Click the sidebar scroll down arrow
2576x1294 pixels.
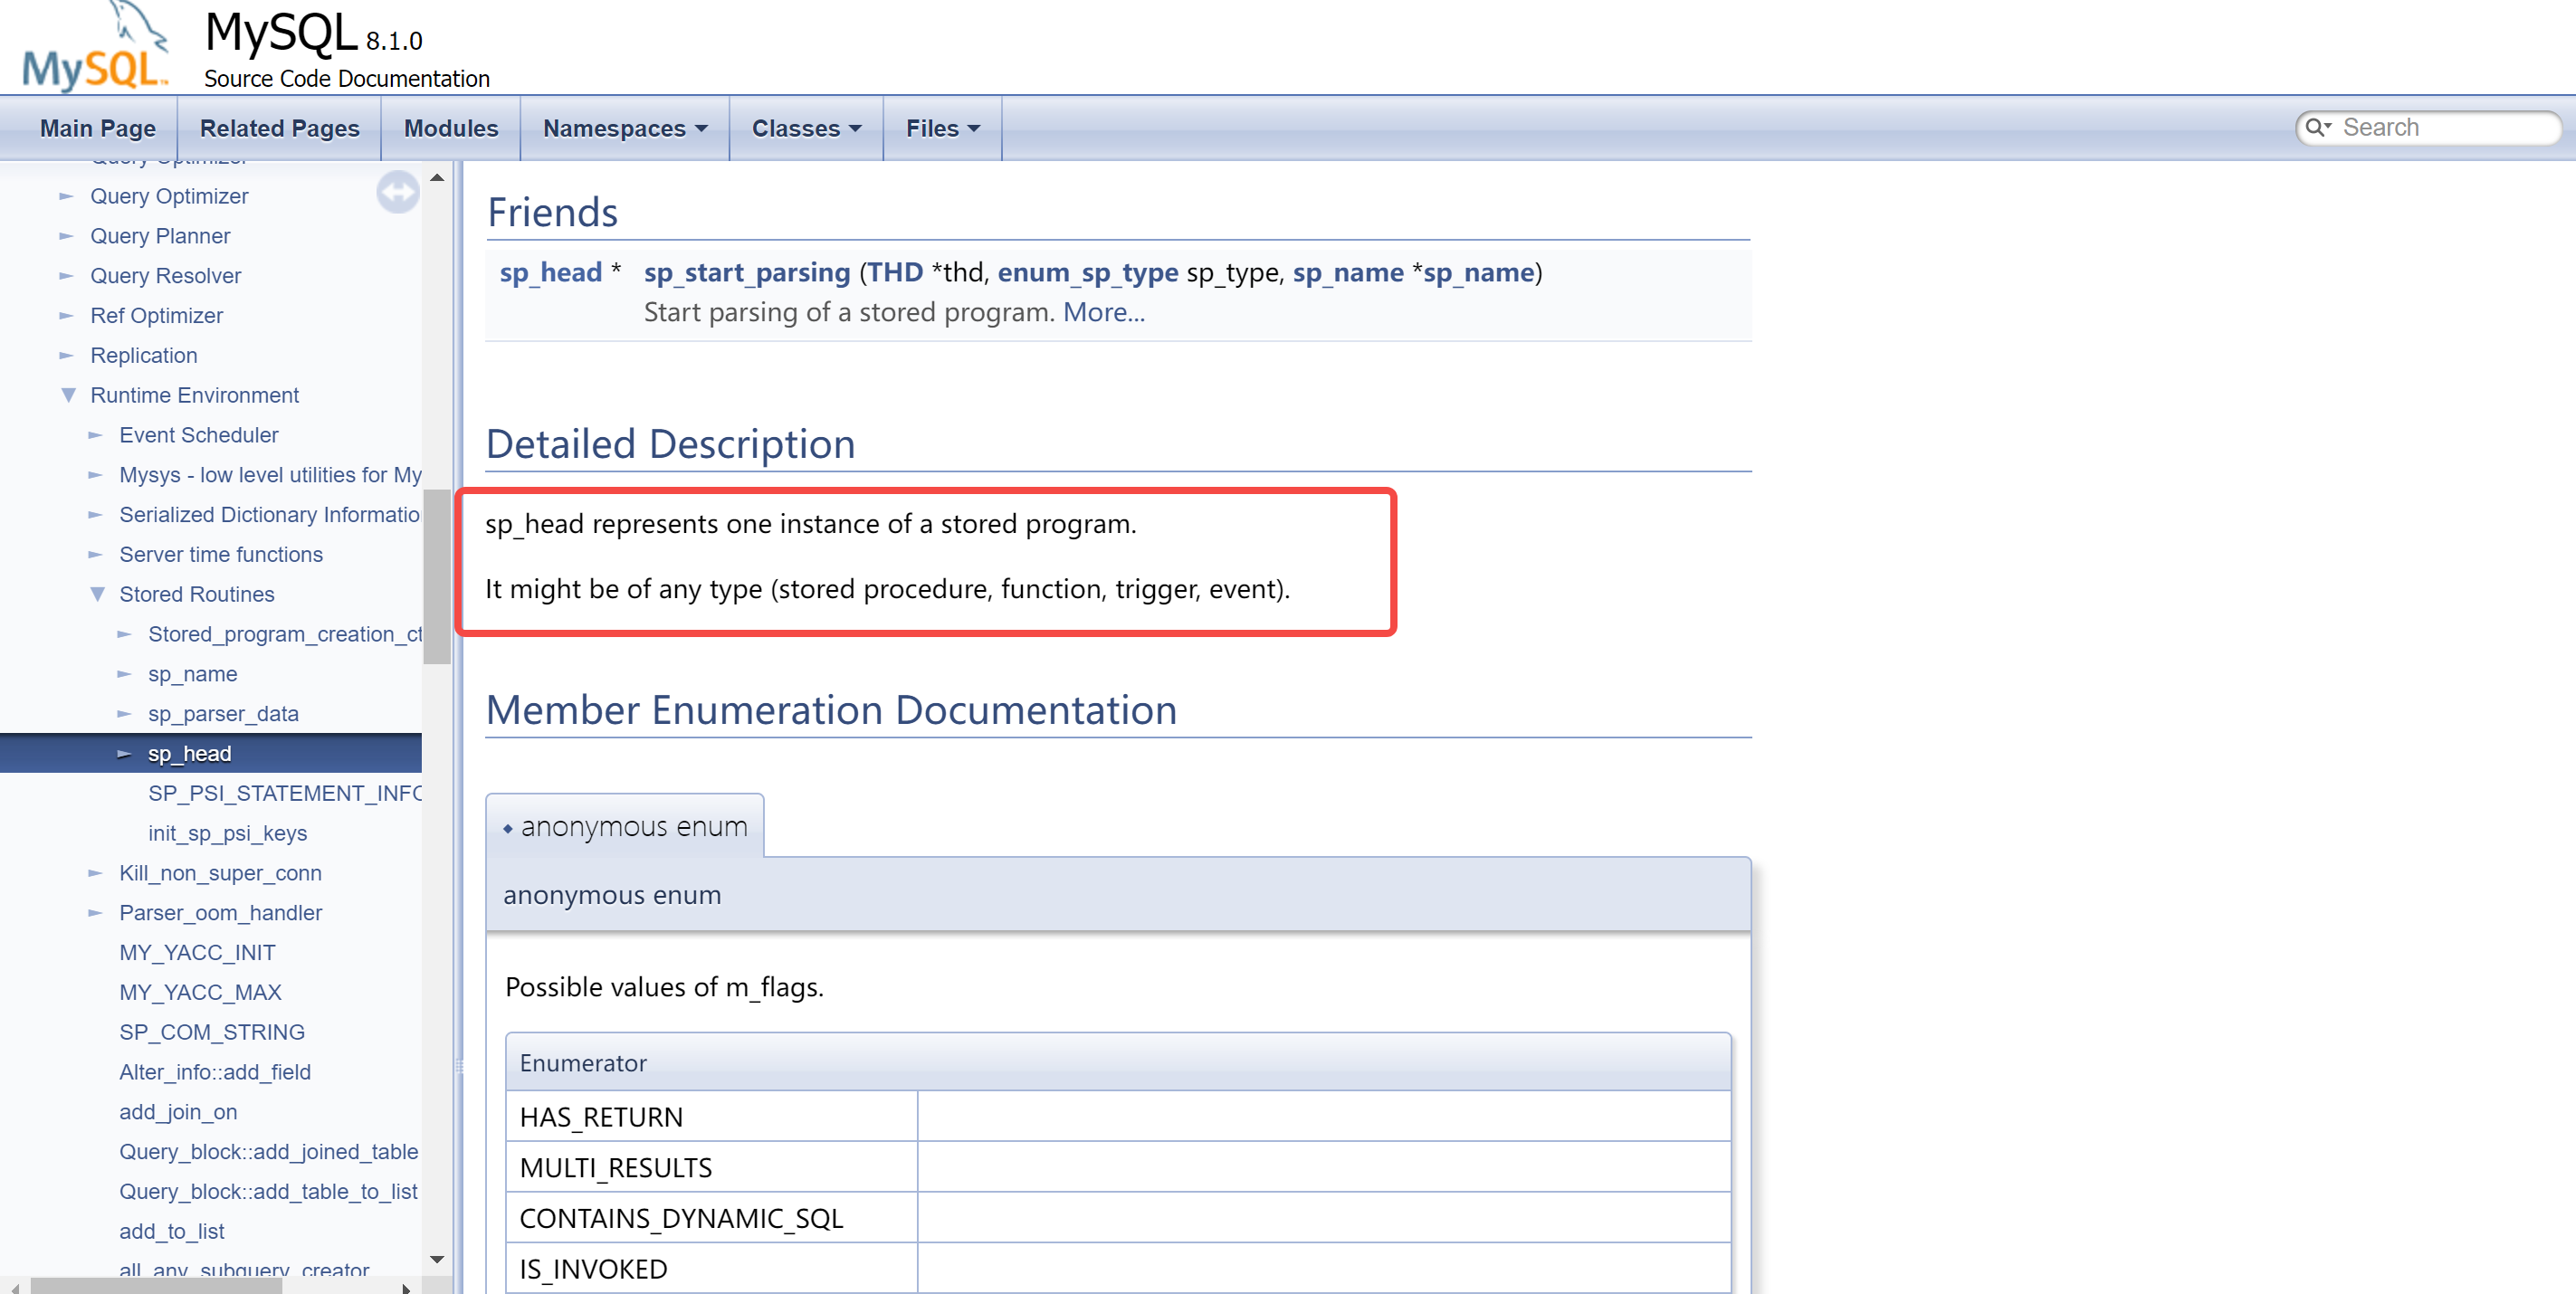[x=437, y=1259]
